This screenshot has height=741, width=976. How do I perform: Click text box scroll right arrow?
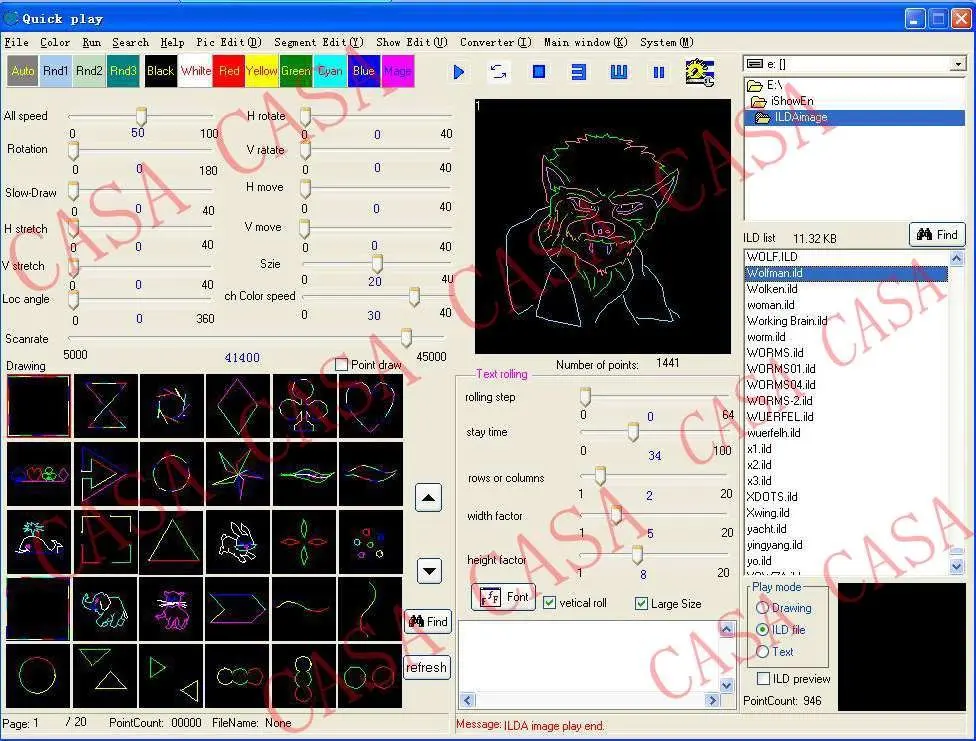coord(712,700)
